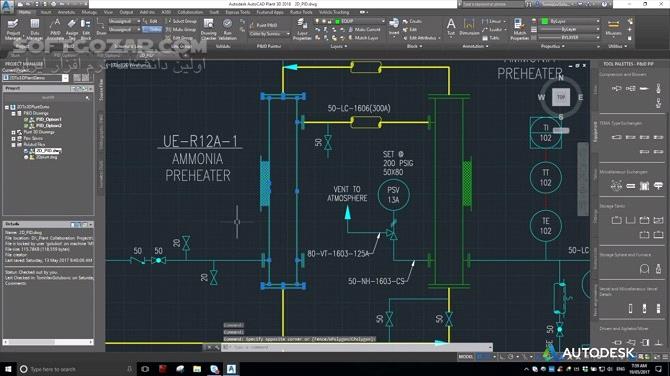Click the Match Layer button

[x=363, y=38]
